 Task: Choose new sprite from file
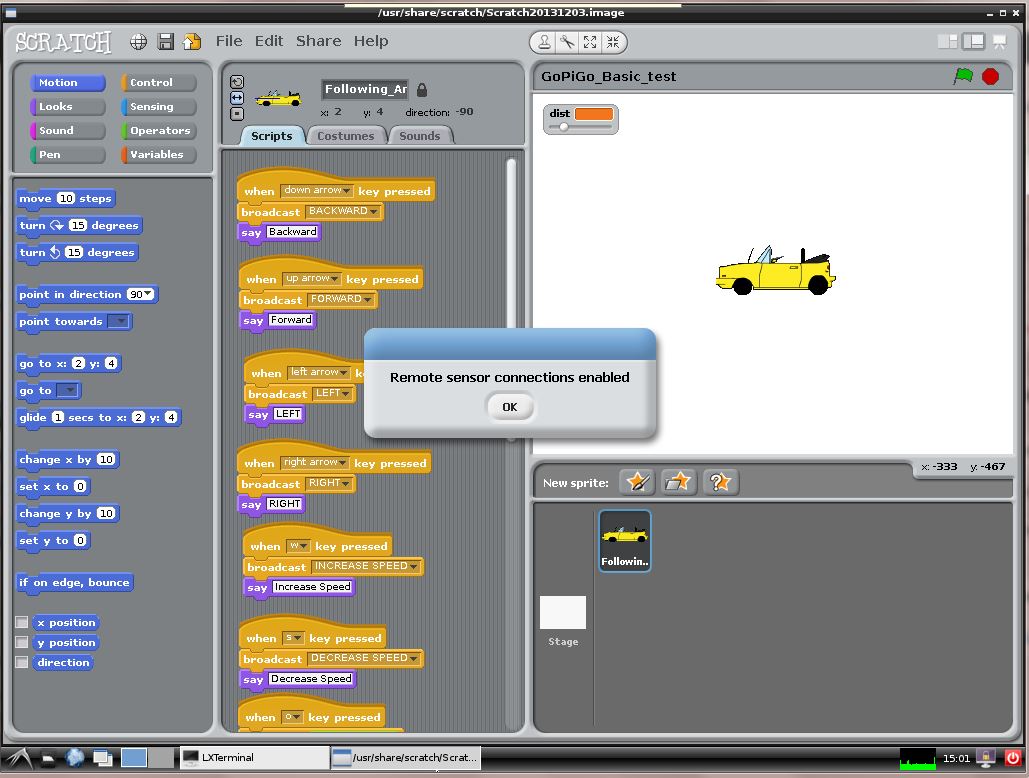679,482
